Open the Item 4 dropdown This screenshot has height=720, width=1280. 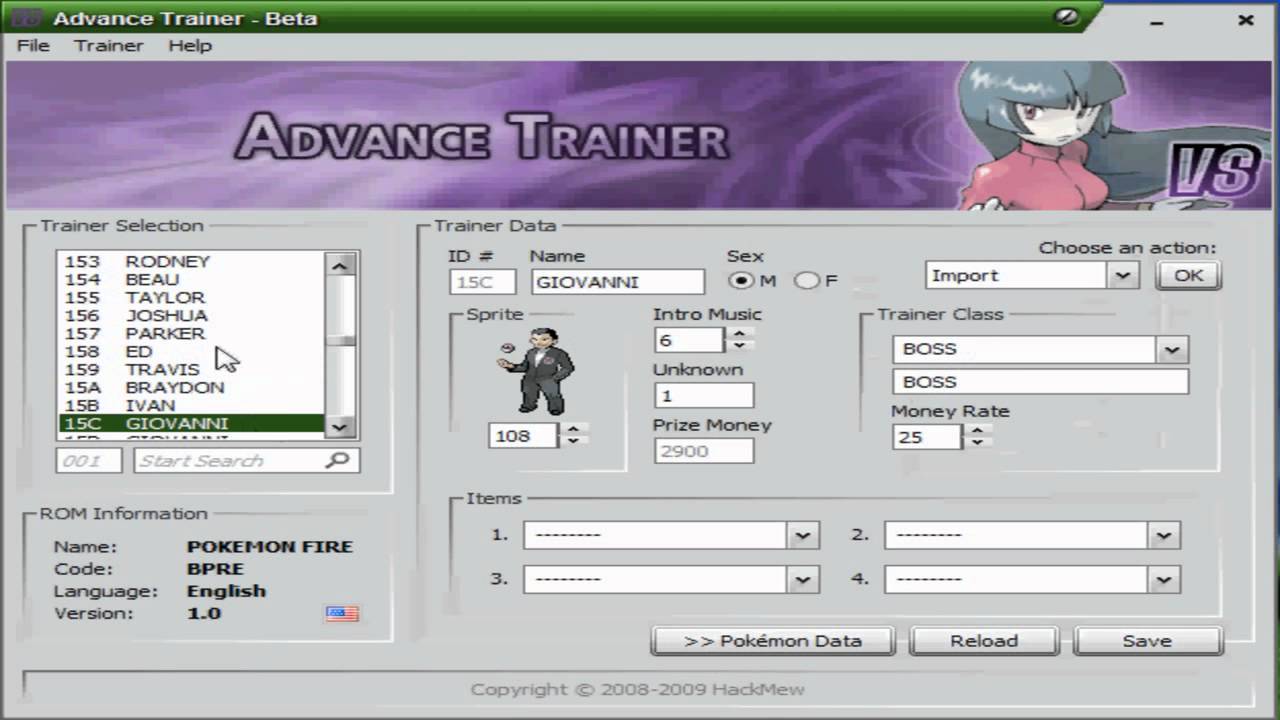[x=1164, y=579]
